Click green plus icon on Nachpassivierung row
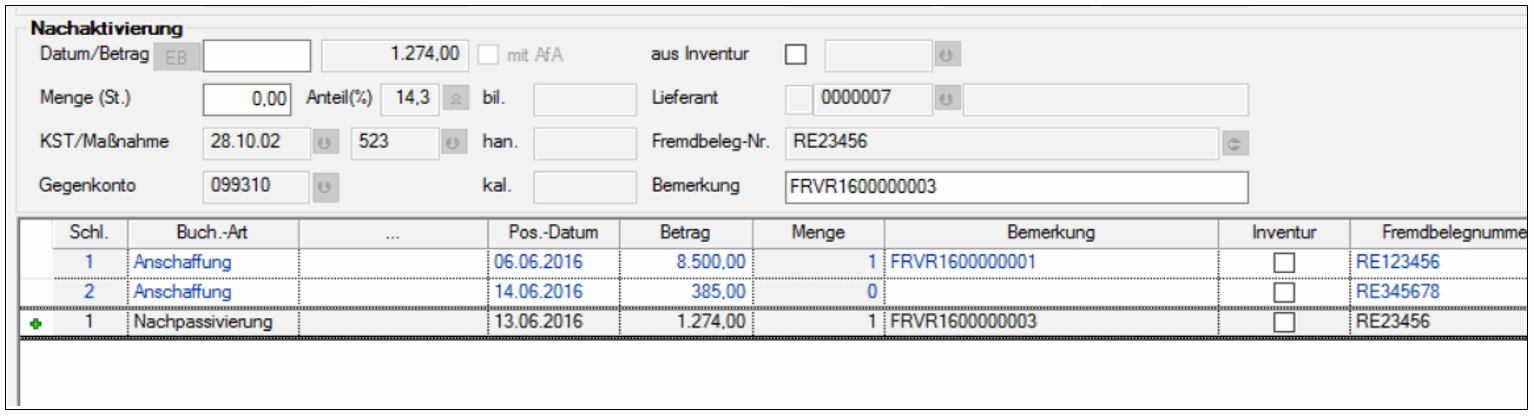Viewport: 1534px width, 416px height. click(x=35, y=323)
